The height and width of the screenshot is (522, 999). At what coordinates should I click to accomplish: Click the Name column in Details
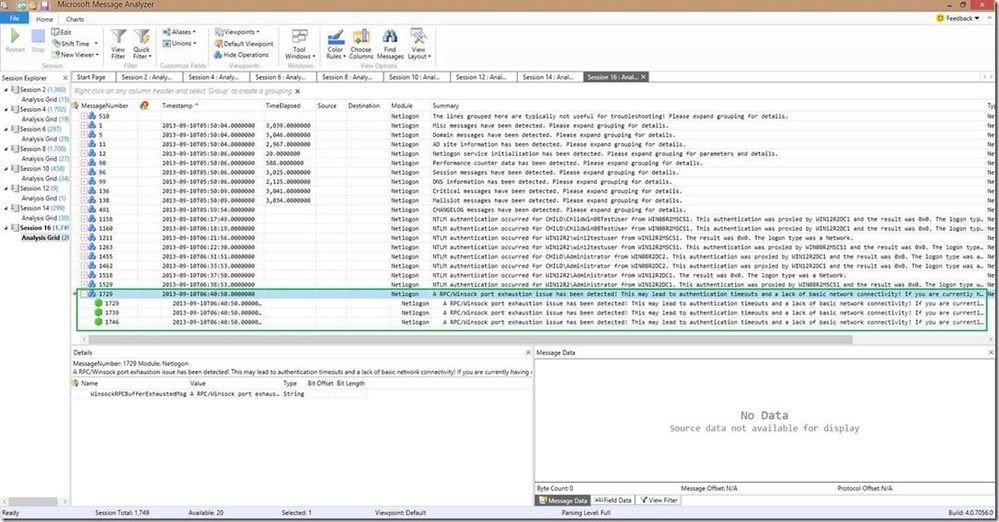click(89, 383)
